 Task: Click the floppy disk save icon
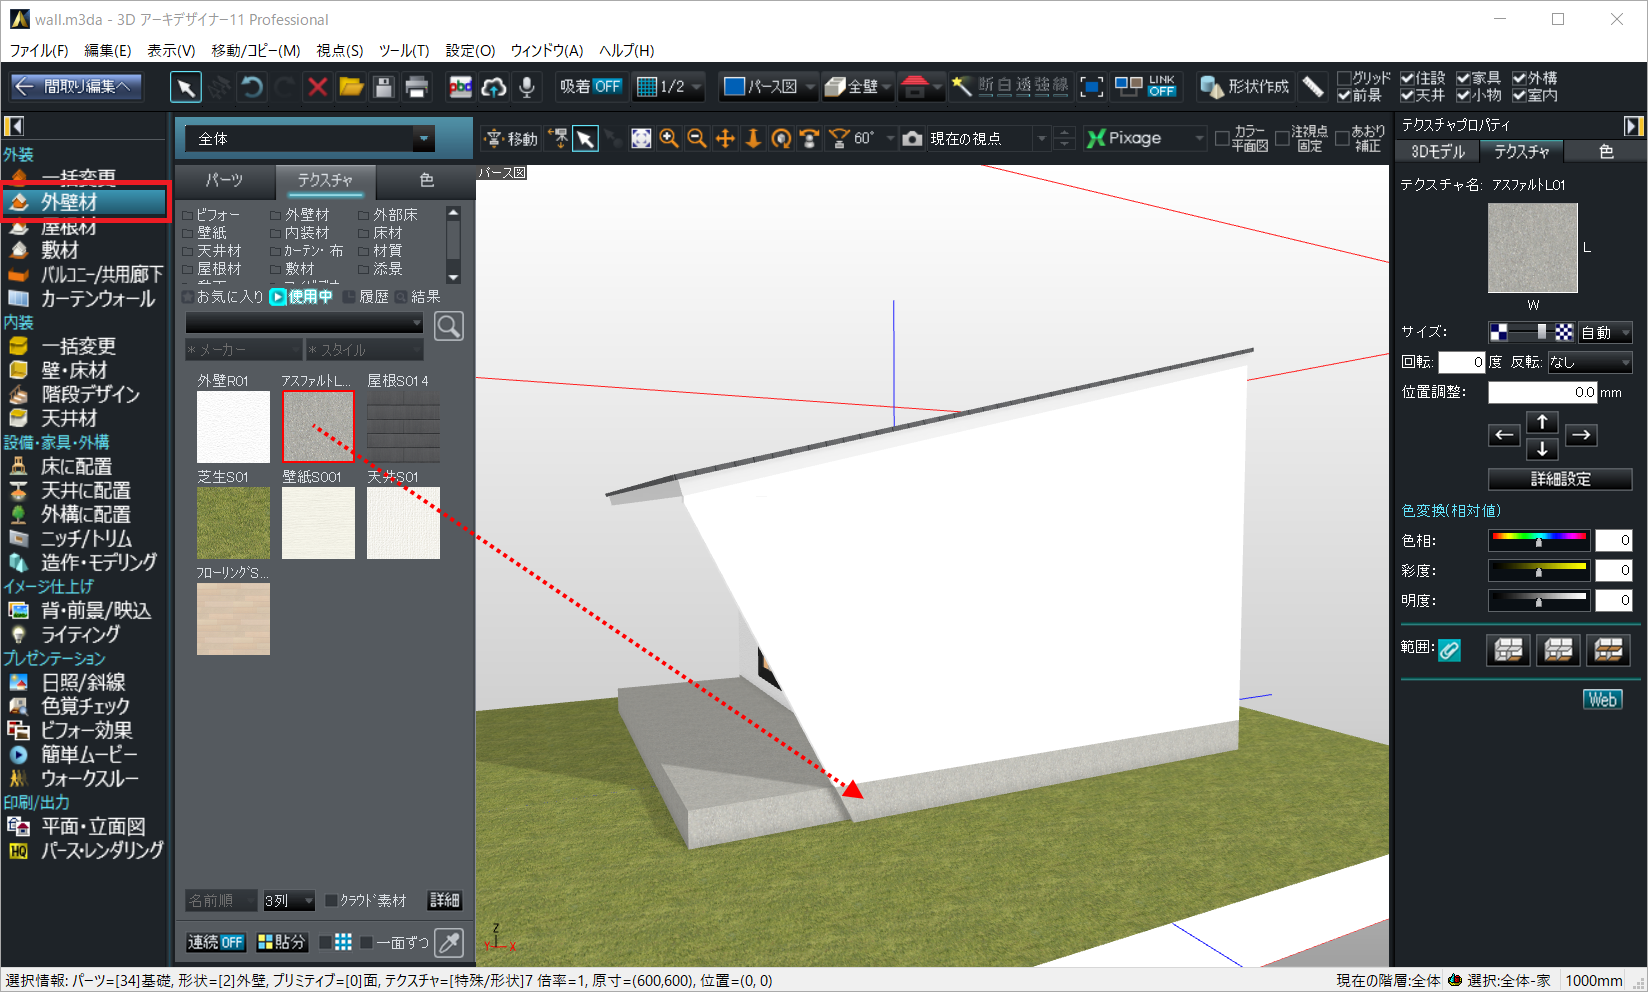click(x=383, y=87)
